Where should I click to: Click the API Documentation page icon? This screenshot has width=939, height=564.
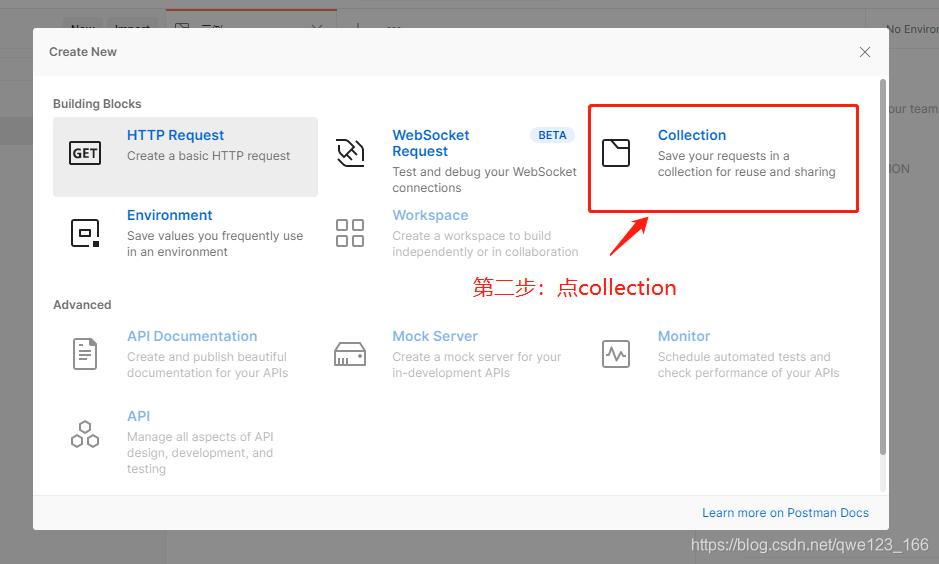pyautogui.click(x=85, y=354)
